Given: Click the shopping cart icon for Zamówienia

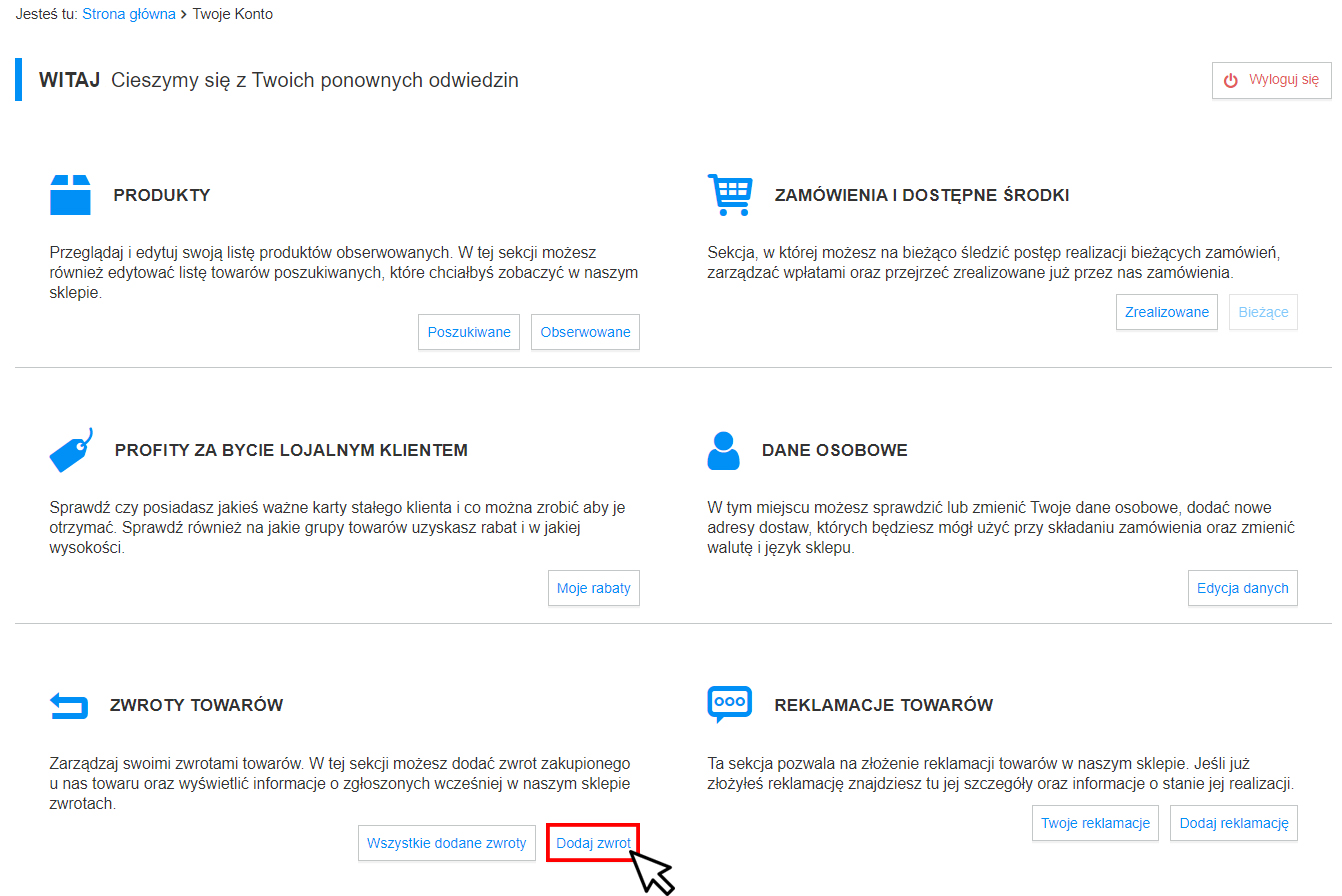Looking at the screenshot, I should click(729, 194).
